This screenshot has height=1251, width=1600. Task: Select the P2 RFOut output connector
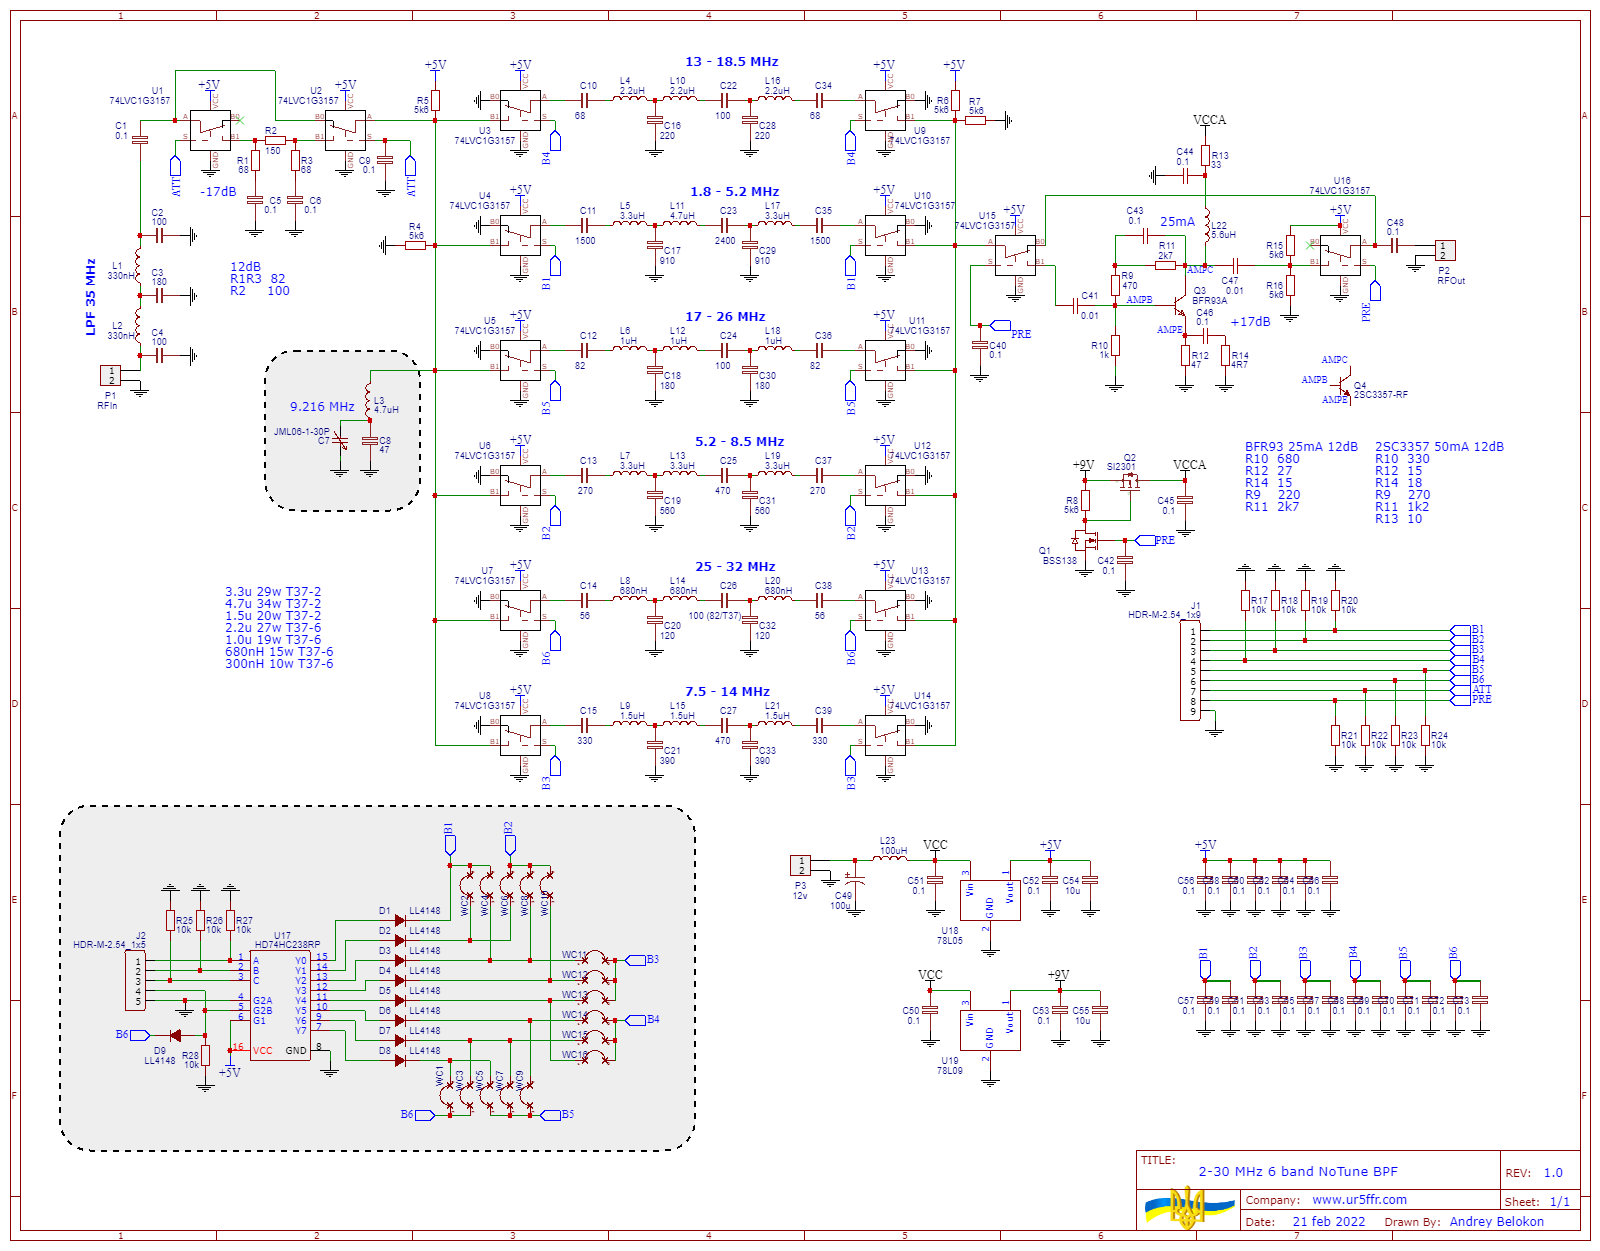point(1444,250)
